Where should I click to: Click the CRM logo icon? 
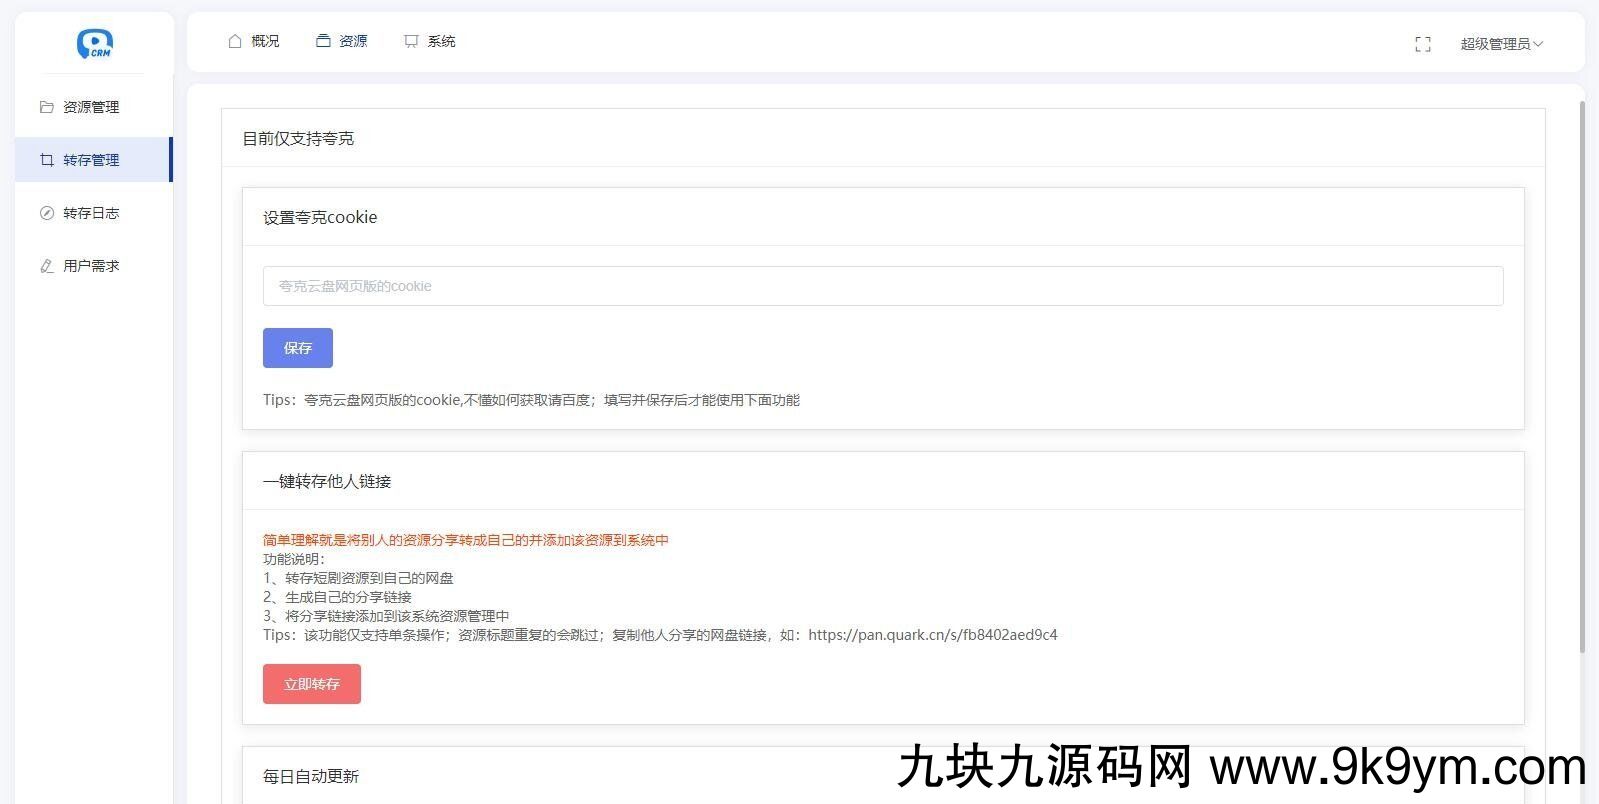pyautogui.click(x=95, y=43)
